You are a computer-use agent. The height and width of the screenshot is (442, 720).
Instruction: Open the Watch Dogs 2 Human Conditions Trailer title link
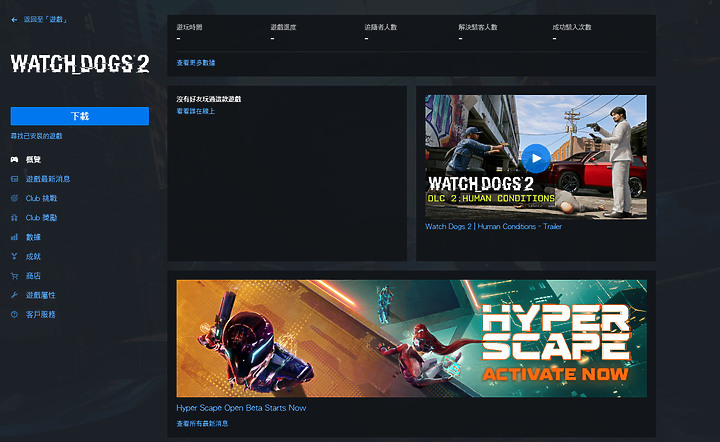coord(493,226)
